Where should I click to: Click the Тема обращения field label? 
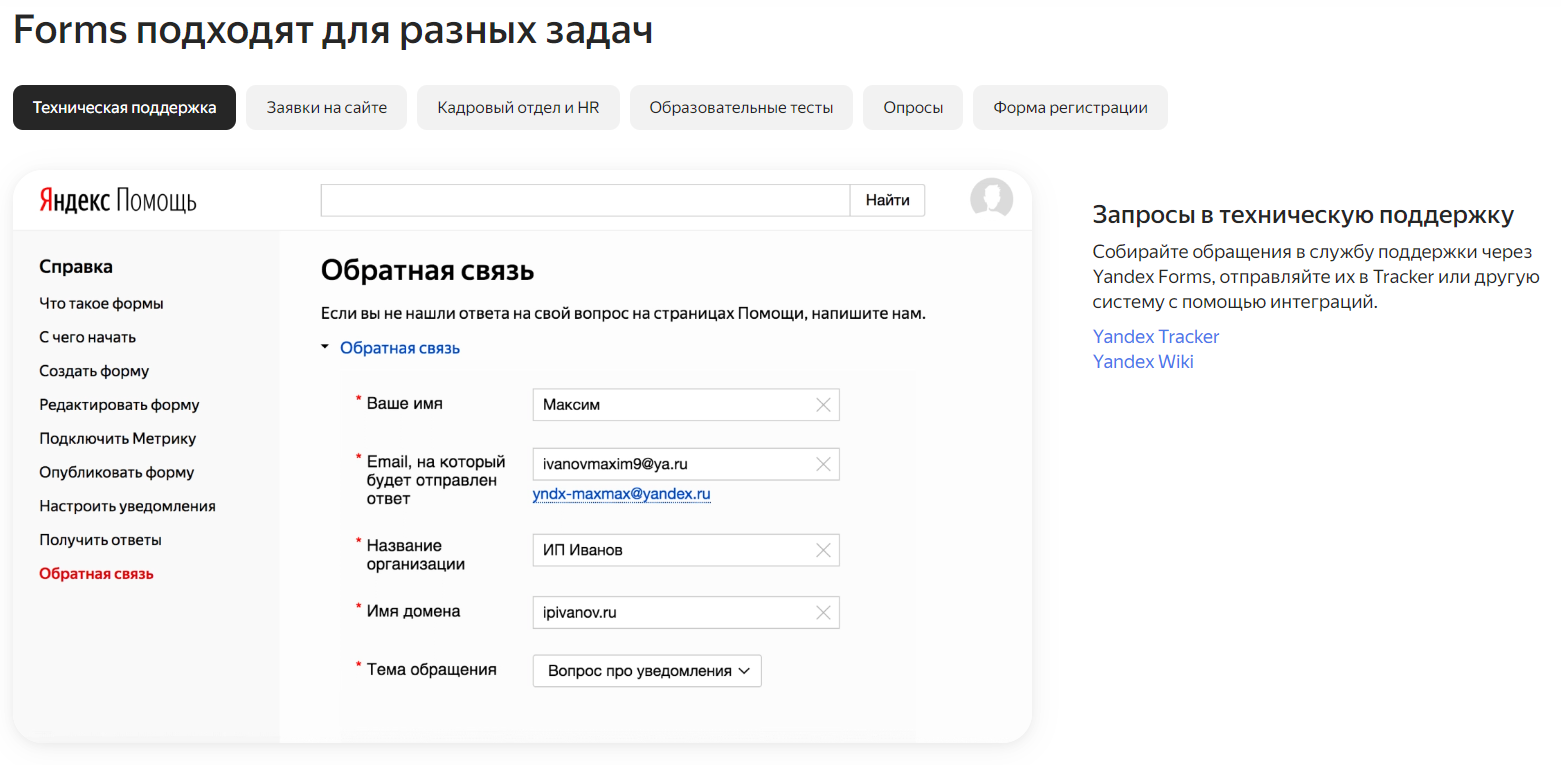point(431,670)
